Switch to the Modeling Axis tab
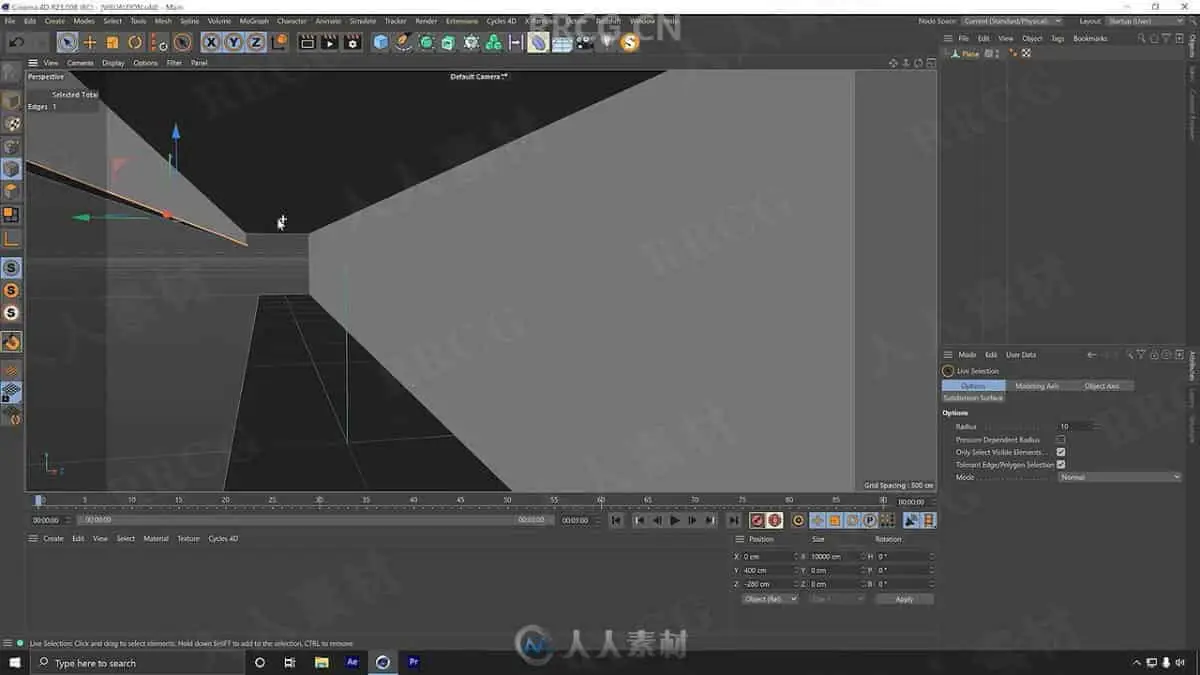 (x=1037, y=386)
